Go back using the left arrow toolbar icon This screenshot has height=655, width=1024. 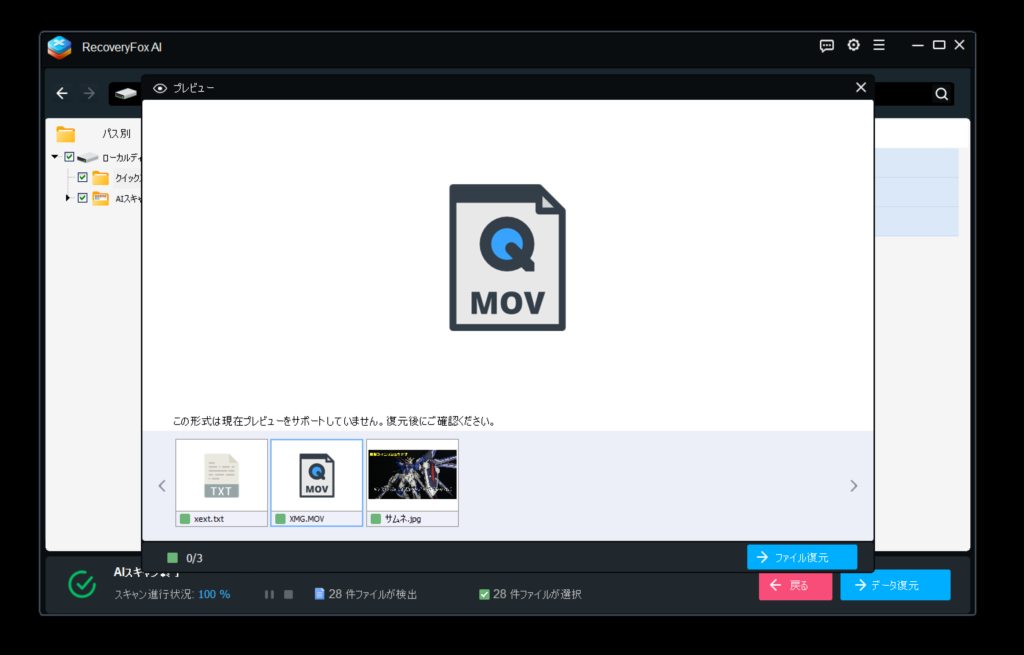(62, 93)
